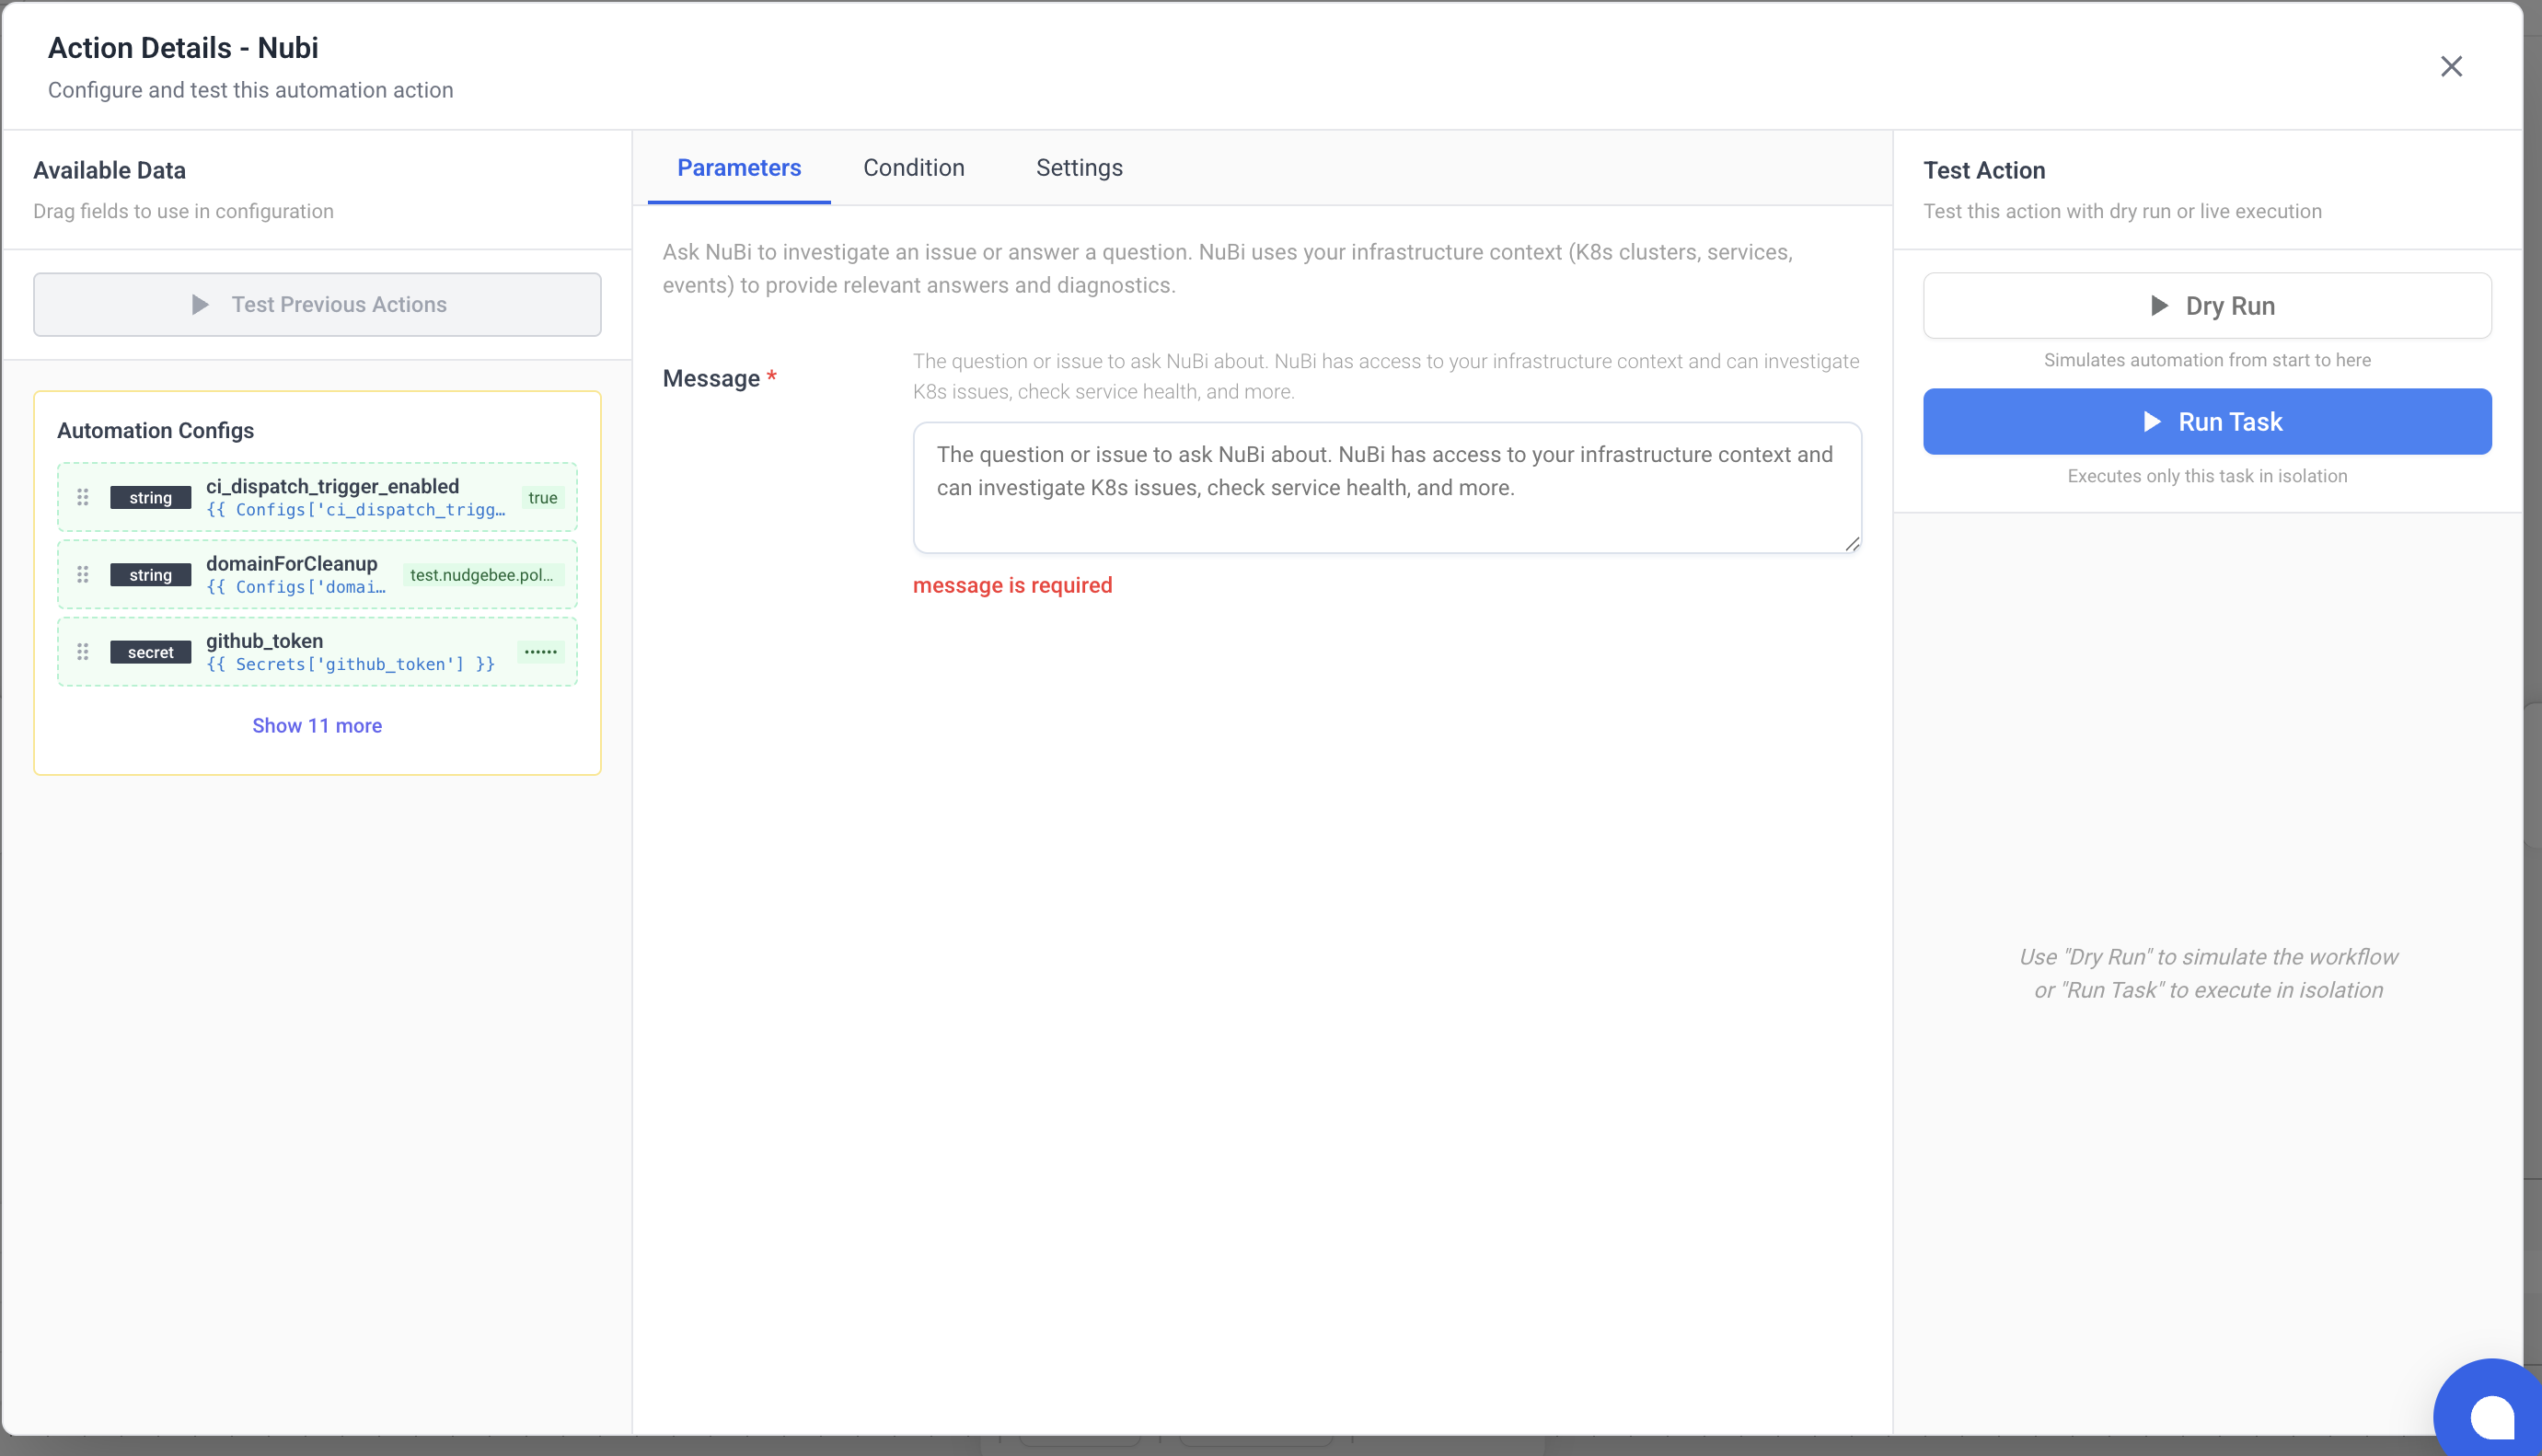Click the secret type badge for github_token

coord(150,651)
